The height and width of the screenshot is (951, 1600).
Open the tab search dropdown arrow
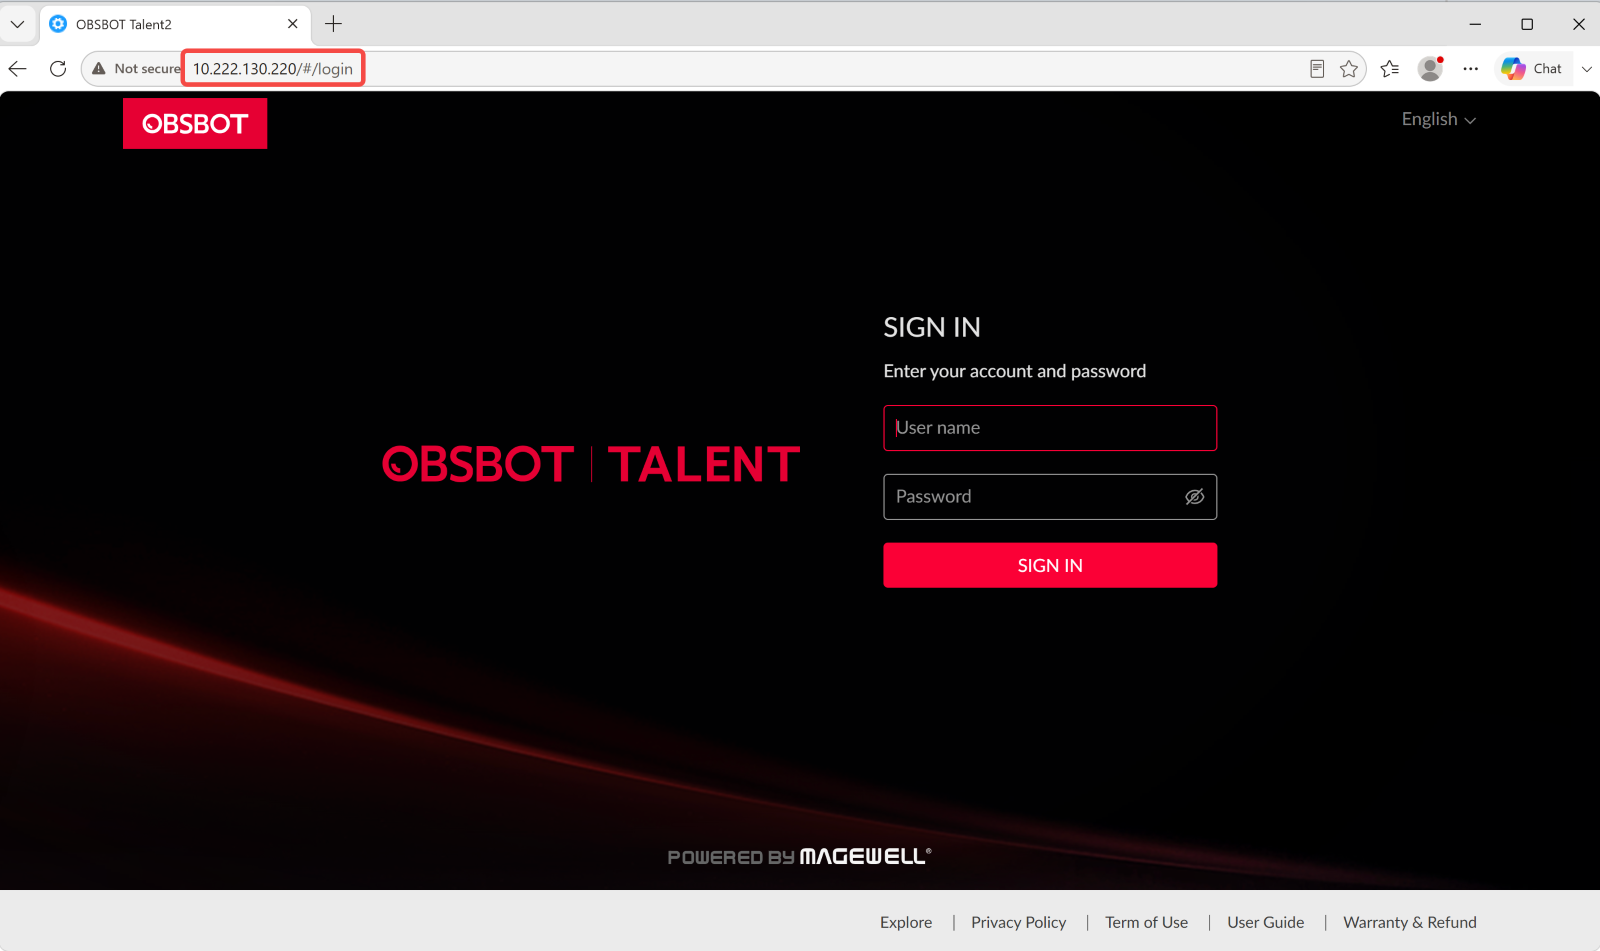click(17, 24)
